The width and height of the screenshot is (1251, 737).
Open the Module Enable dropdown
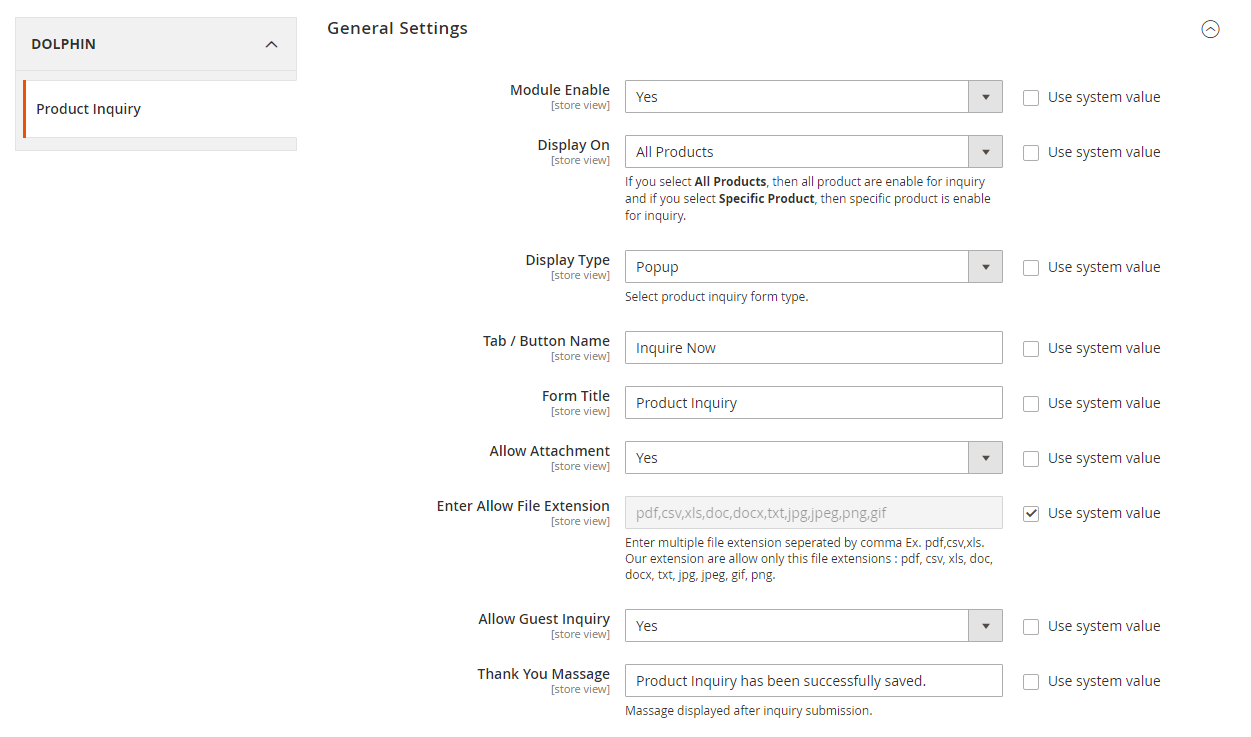click(x=813, y=97)
